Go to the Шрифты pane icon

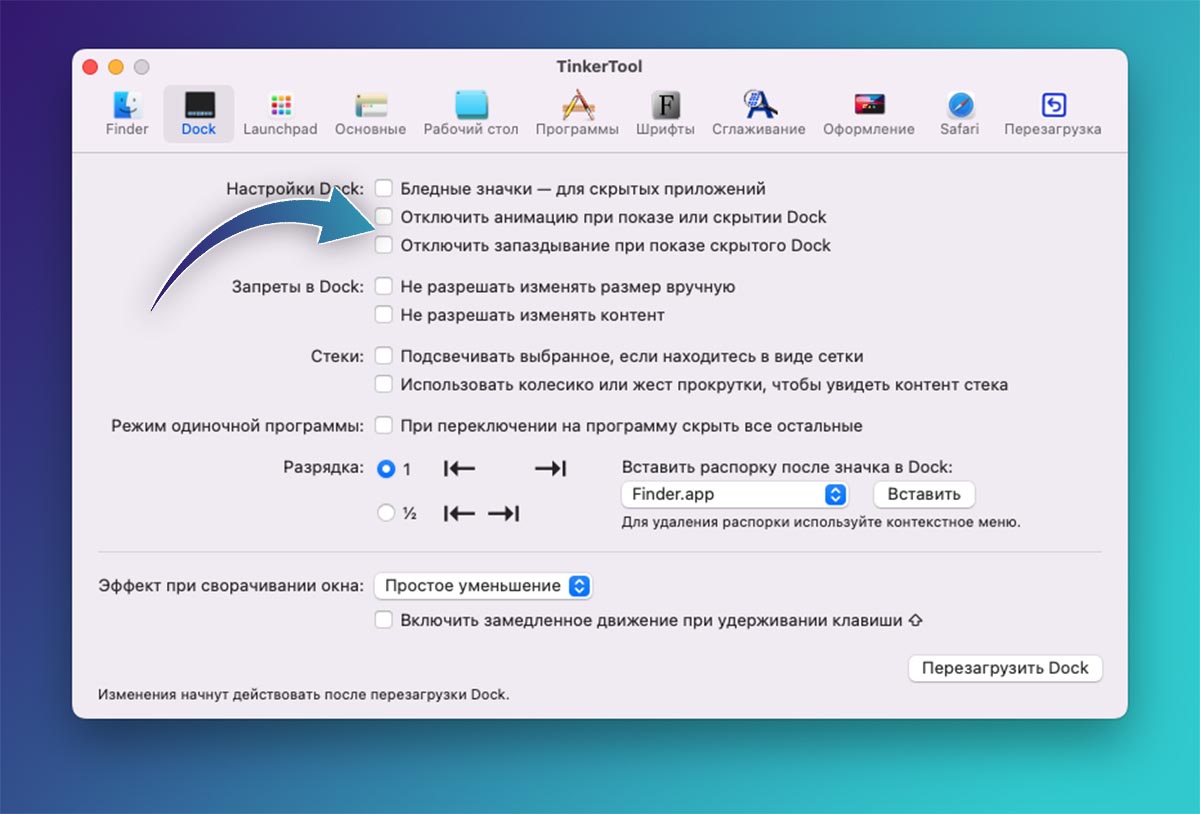click(666, 105)
